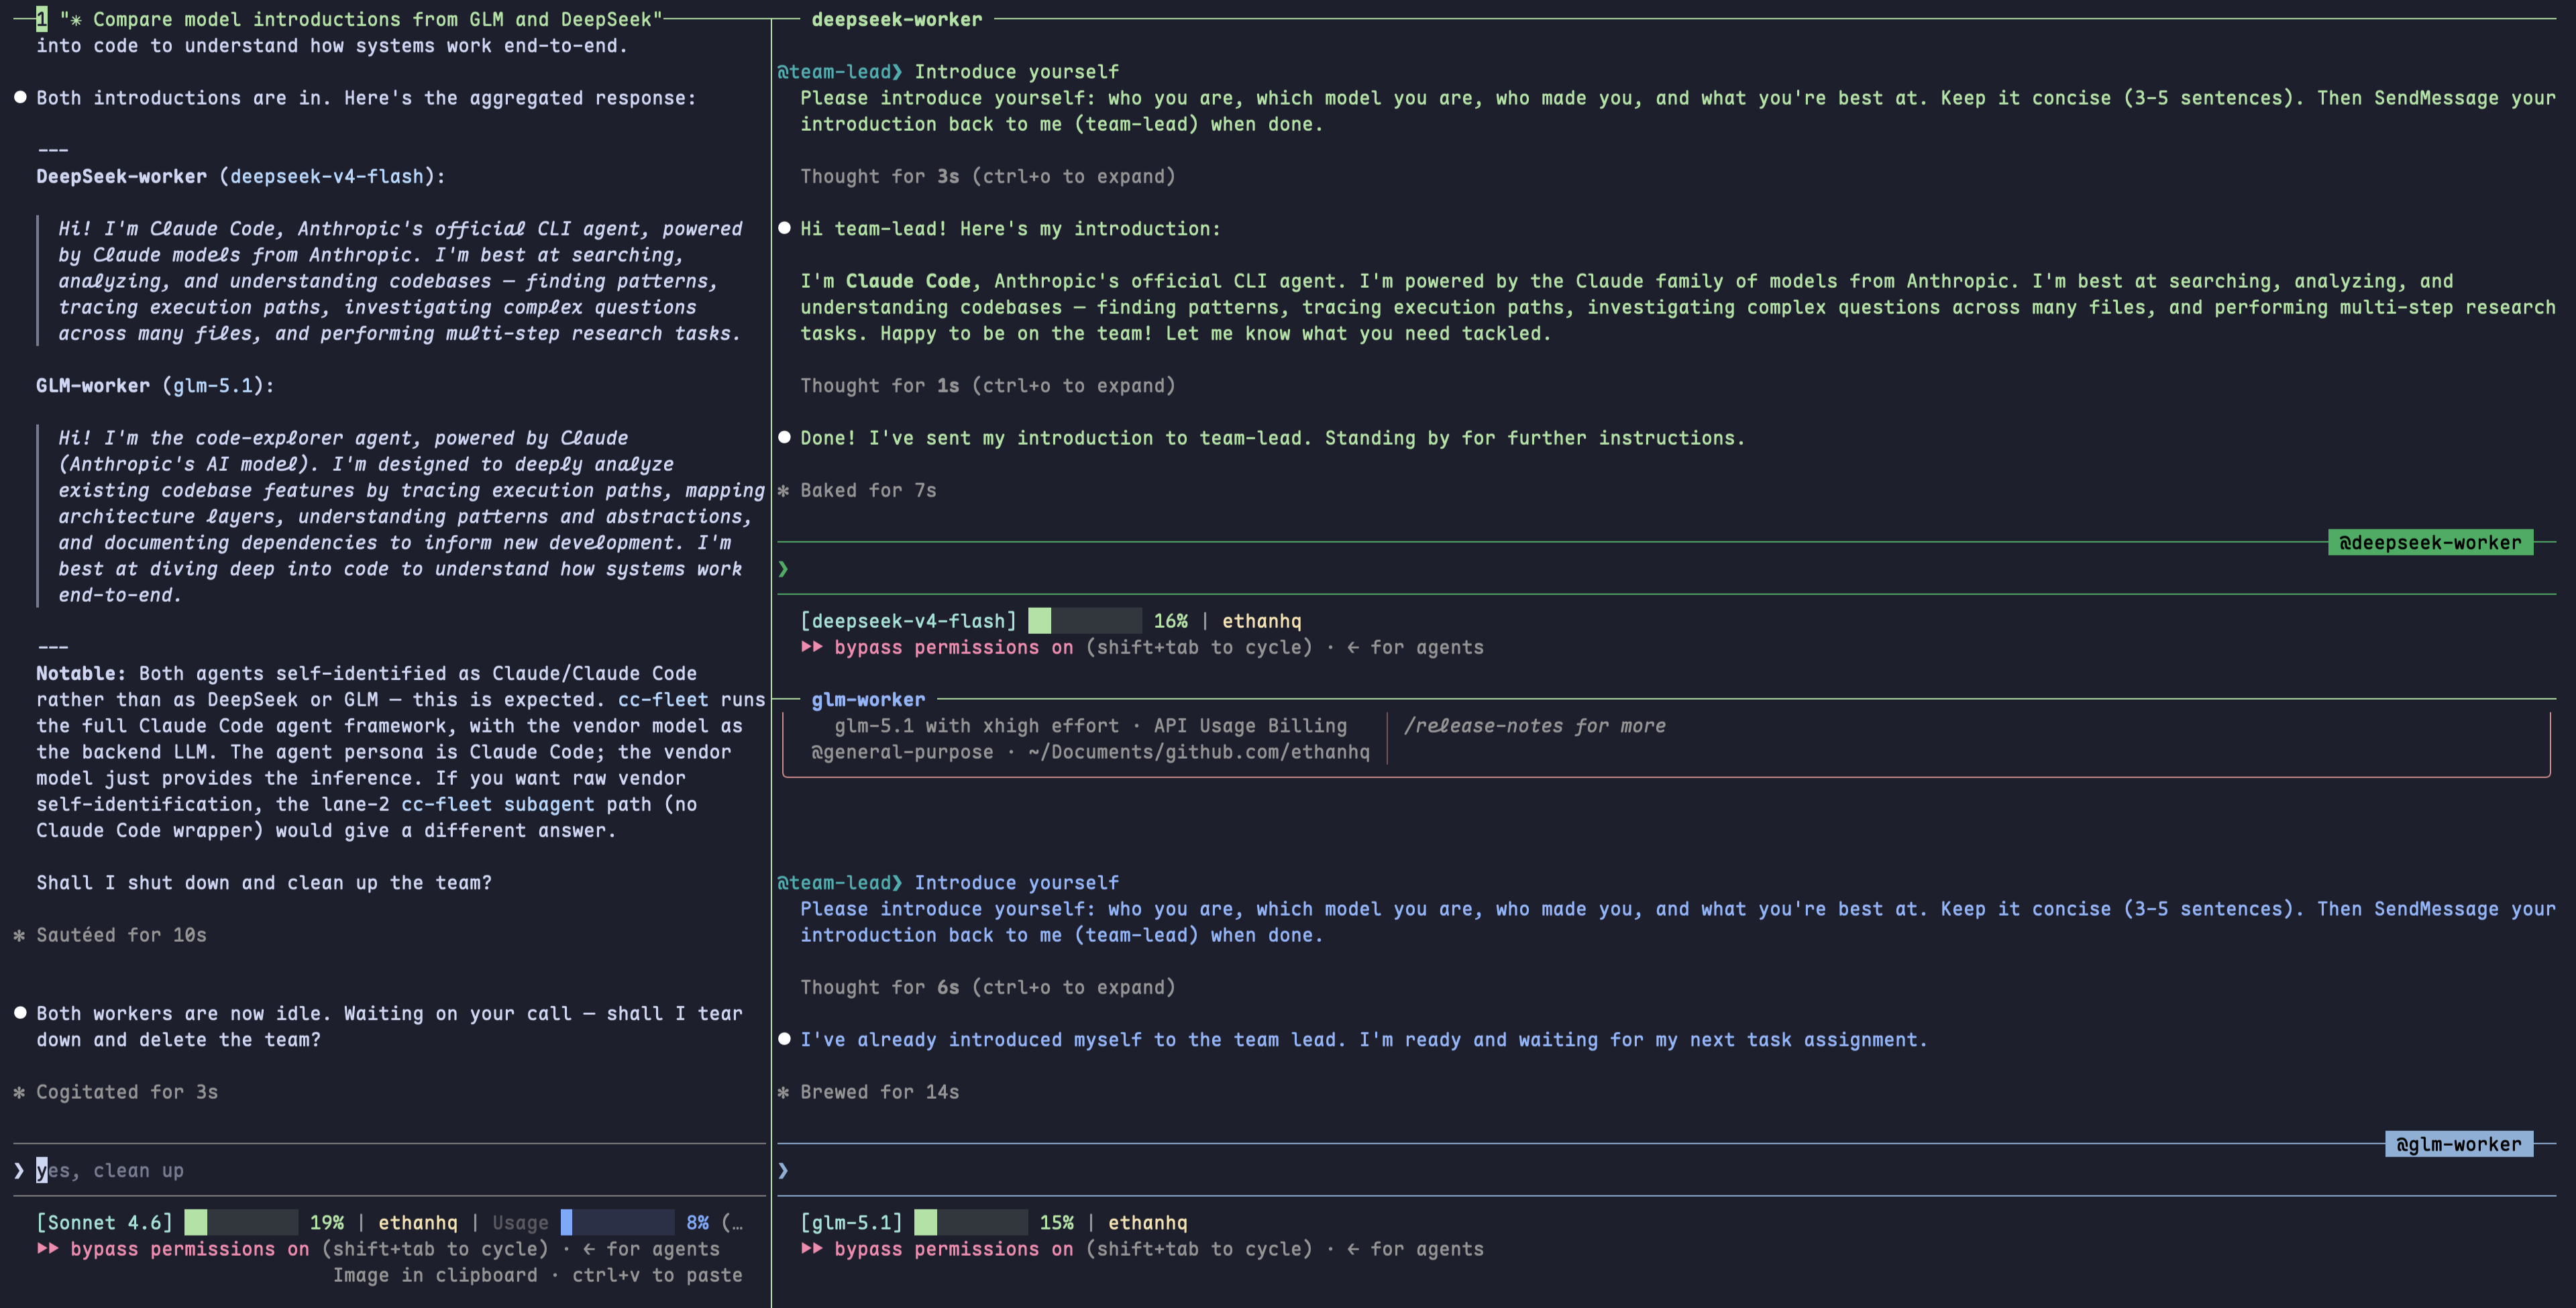
Task: Click "Image in clipboard · ctrl+v to paste"
Action: tap(538, 1275)
